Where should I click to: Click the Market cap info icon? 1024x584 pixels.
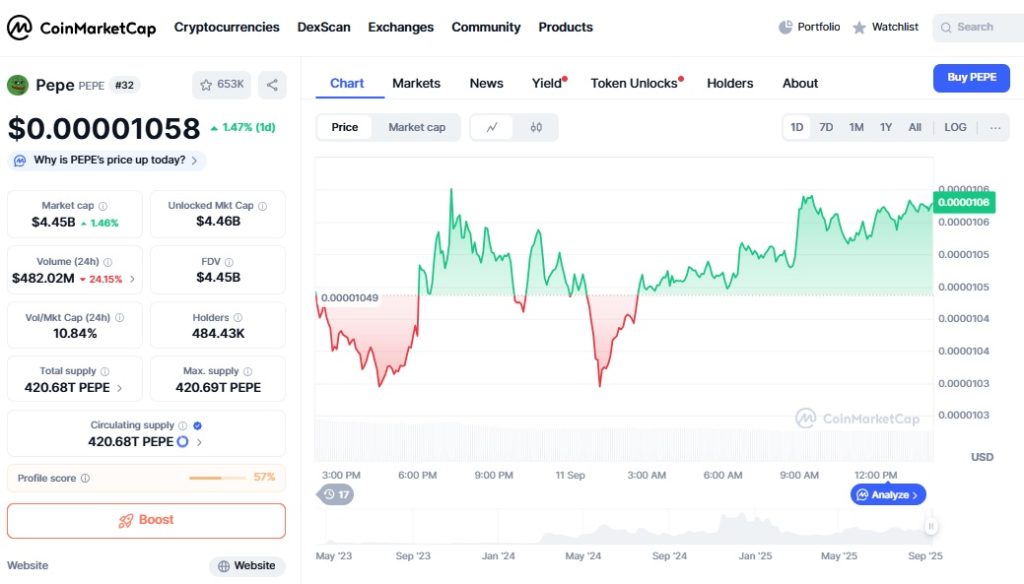click(x=103, y=206)
